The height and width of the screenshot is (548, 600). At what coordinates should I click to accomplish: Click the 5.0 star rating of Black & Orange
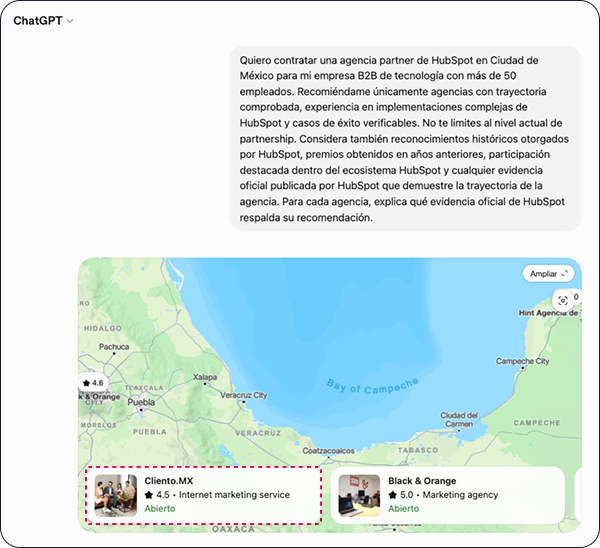[401, 495]
